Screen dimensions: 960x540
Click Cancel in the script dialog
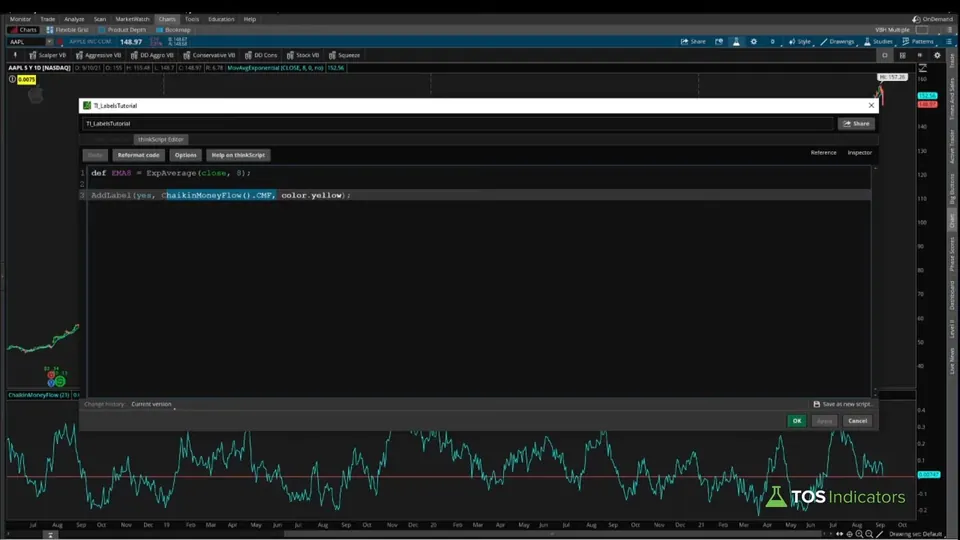(x=857, y=421)
